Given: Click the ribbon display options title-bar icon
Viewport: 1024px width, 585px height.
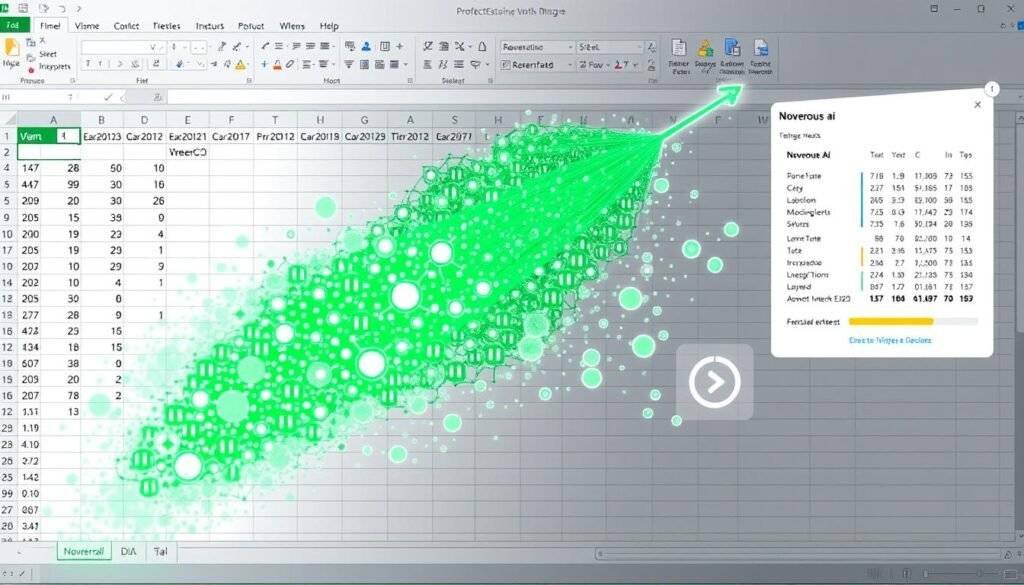Looking at the screenshot, I should point(934,9).
